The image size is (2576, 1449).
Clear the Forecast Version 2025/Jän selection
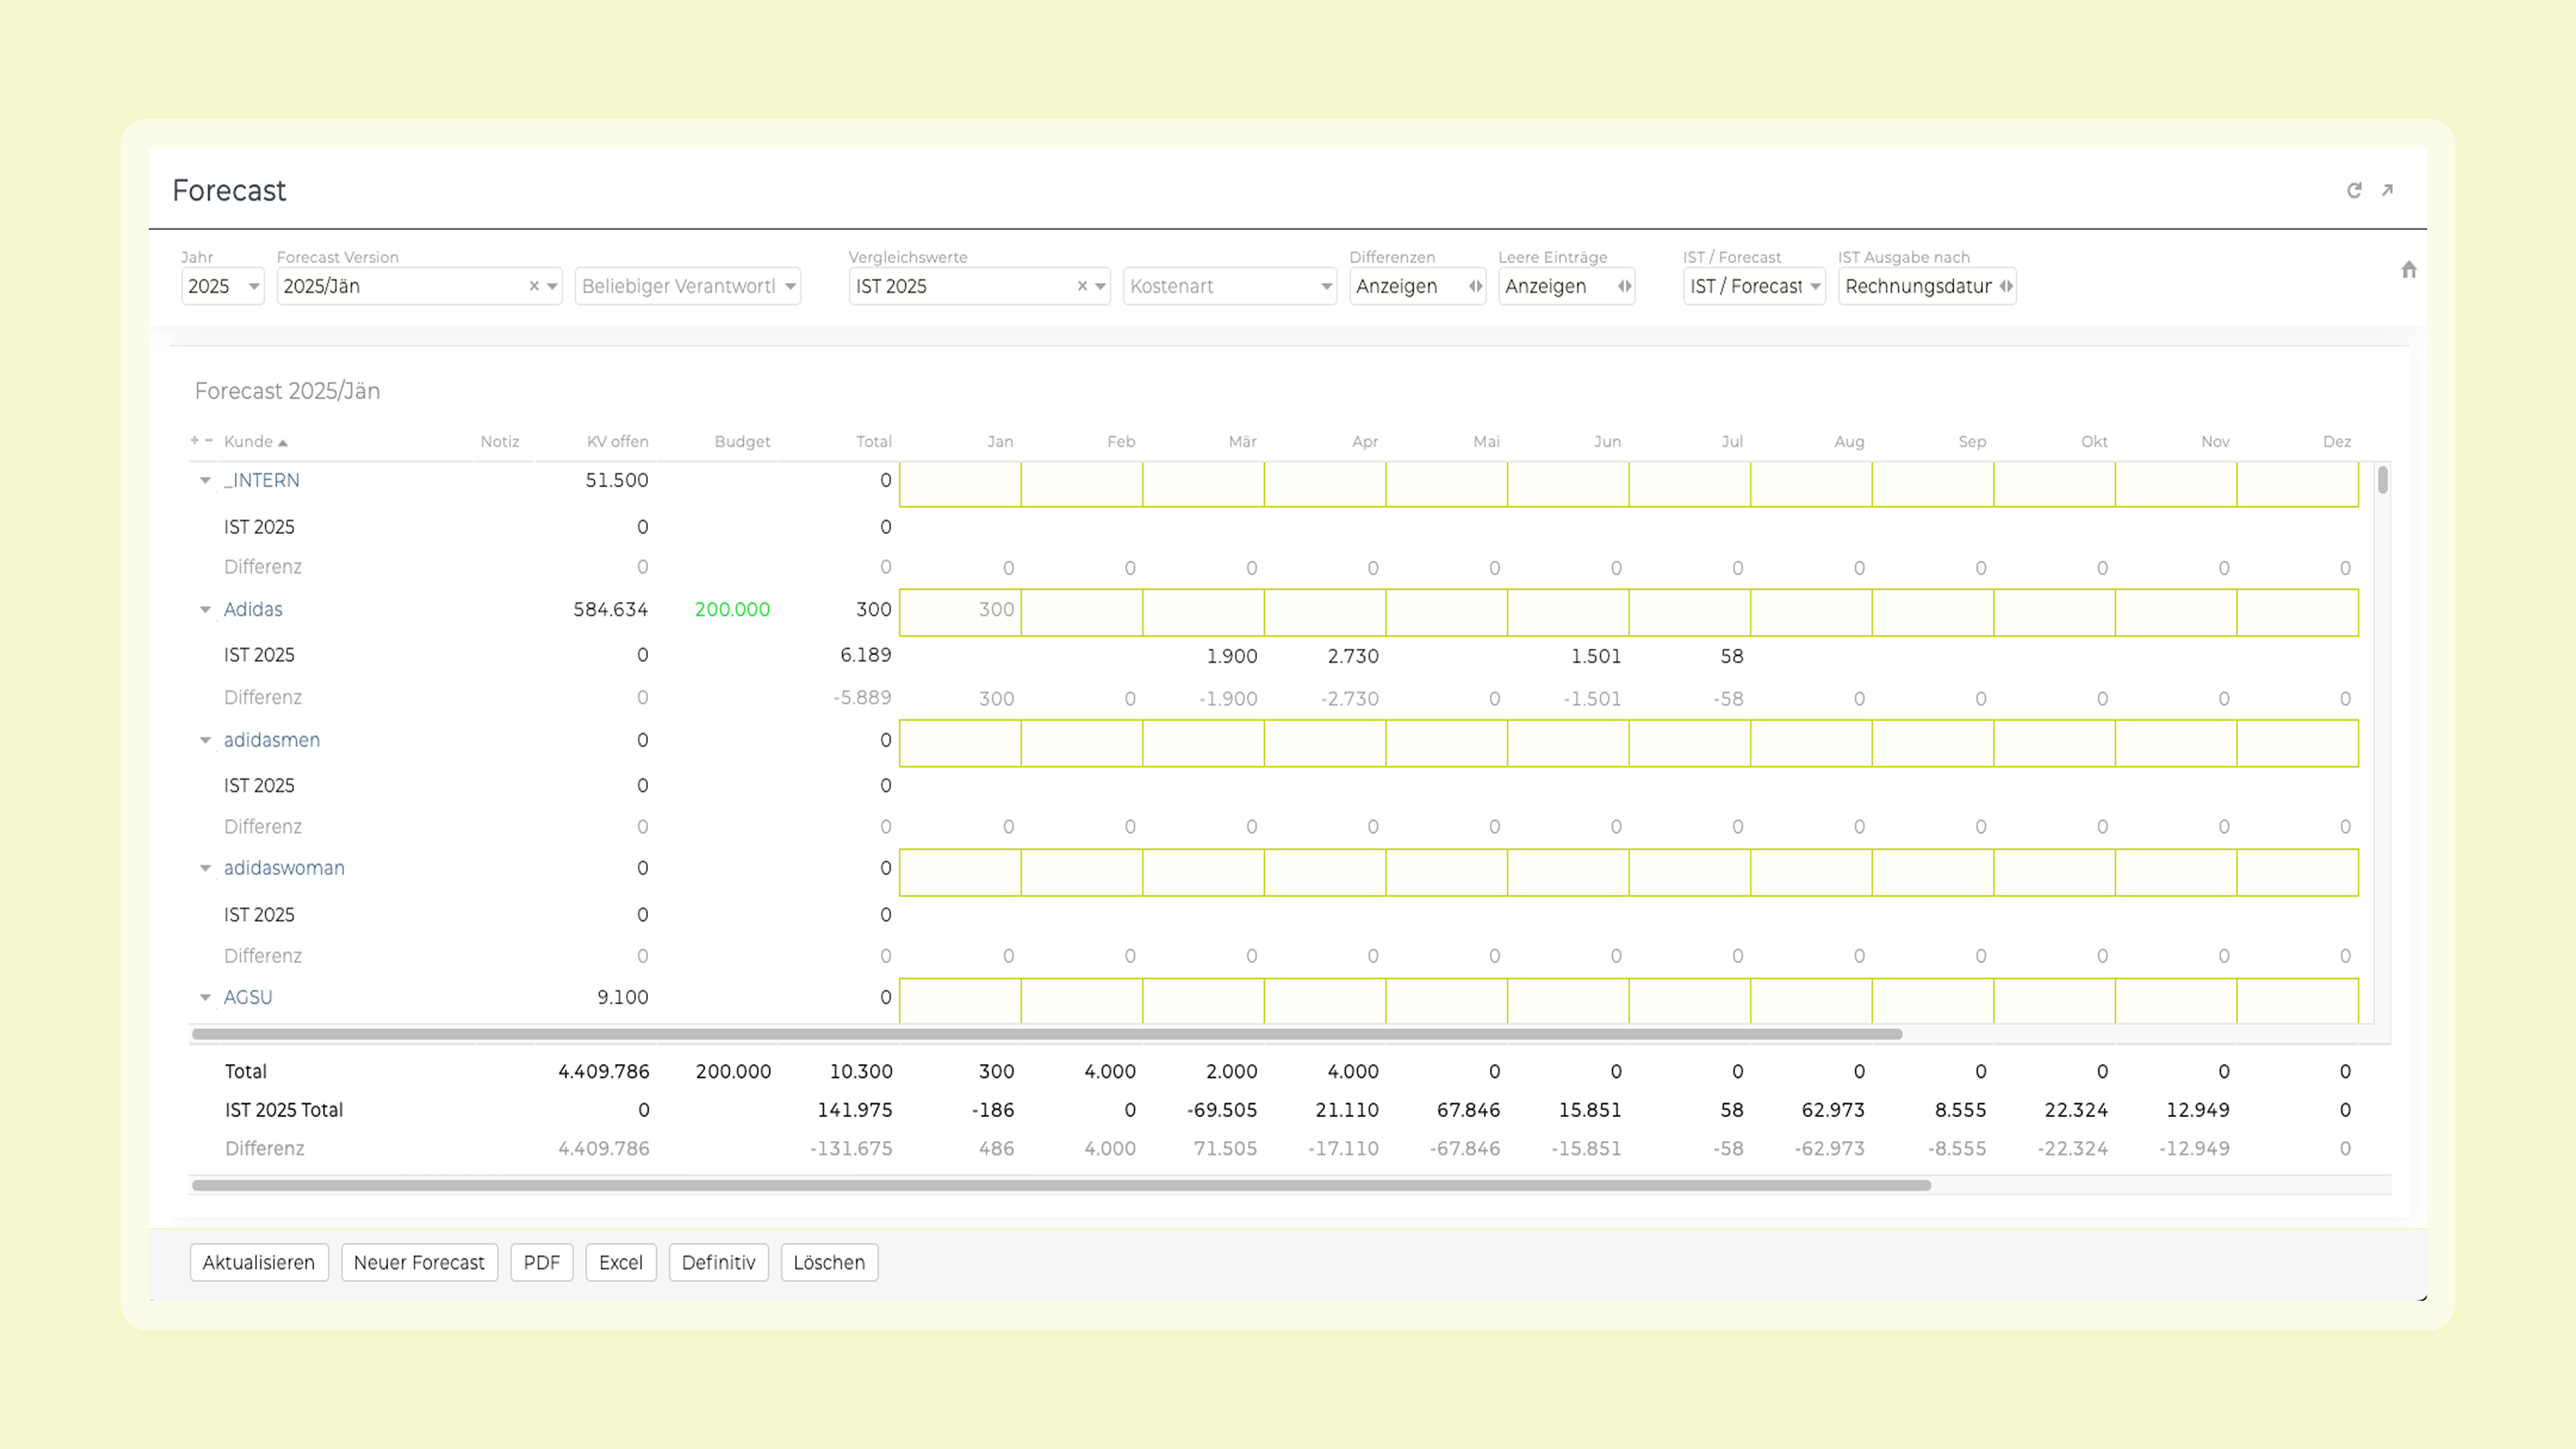pyautogui.click(x=534, y=286)
